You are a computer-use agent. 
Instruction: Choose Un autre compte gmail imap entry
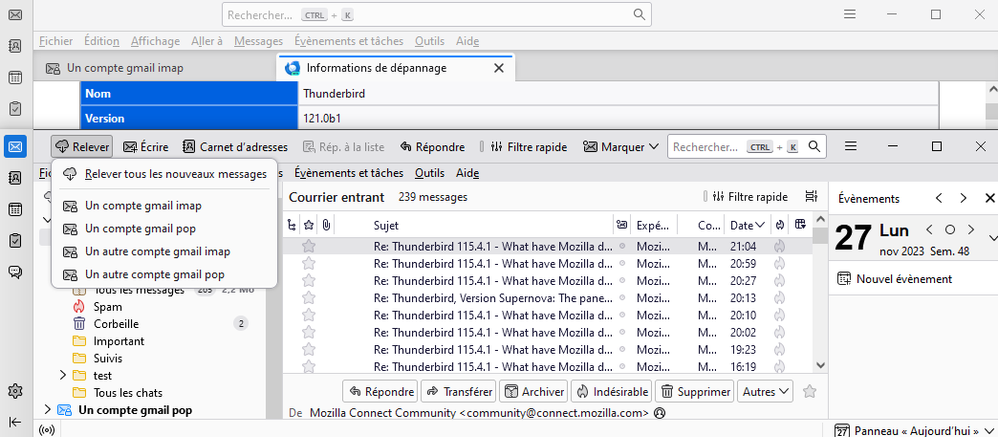coord(157,251)
